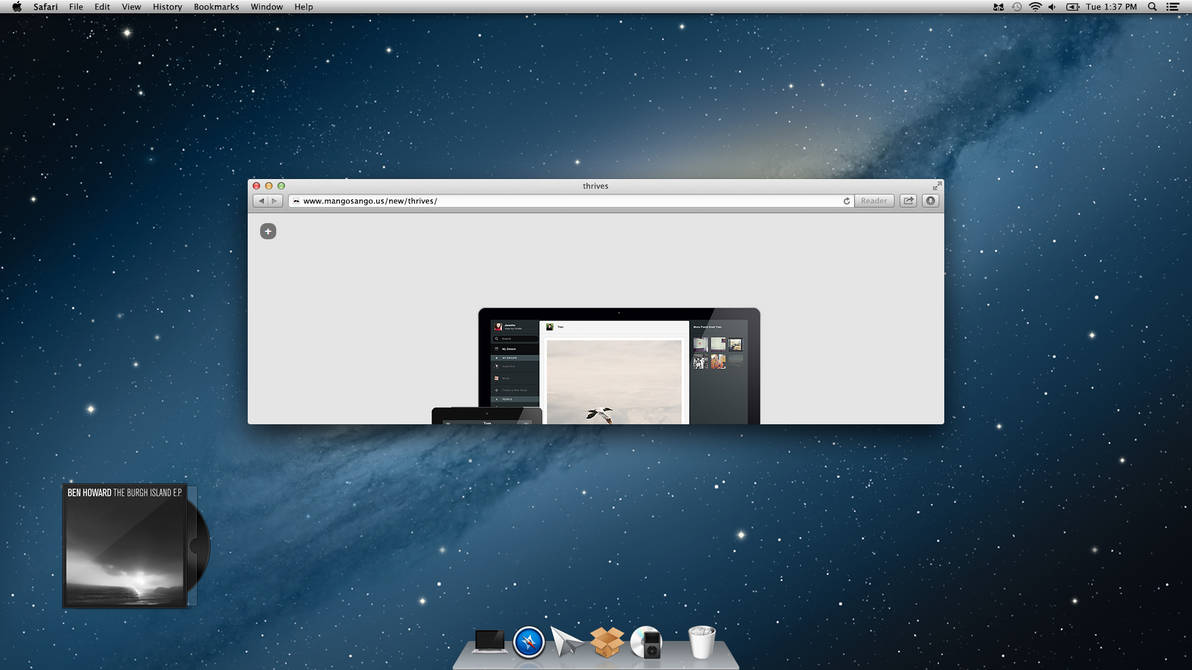Click the plus button on the webpage

tap(268, 231)
